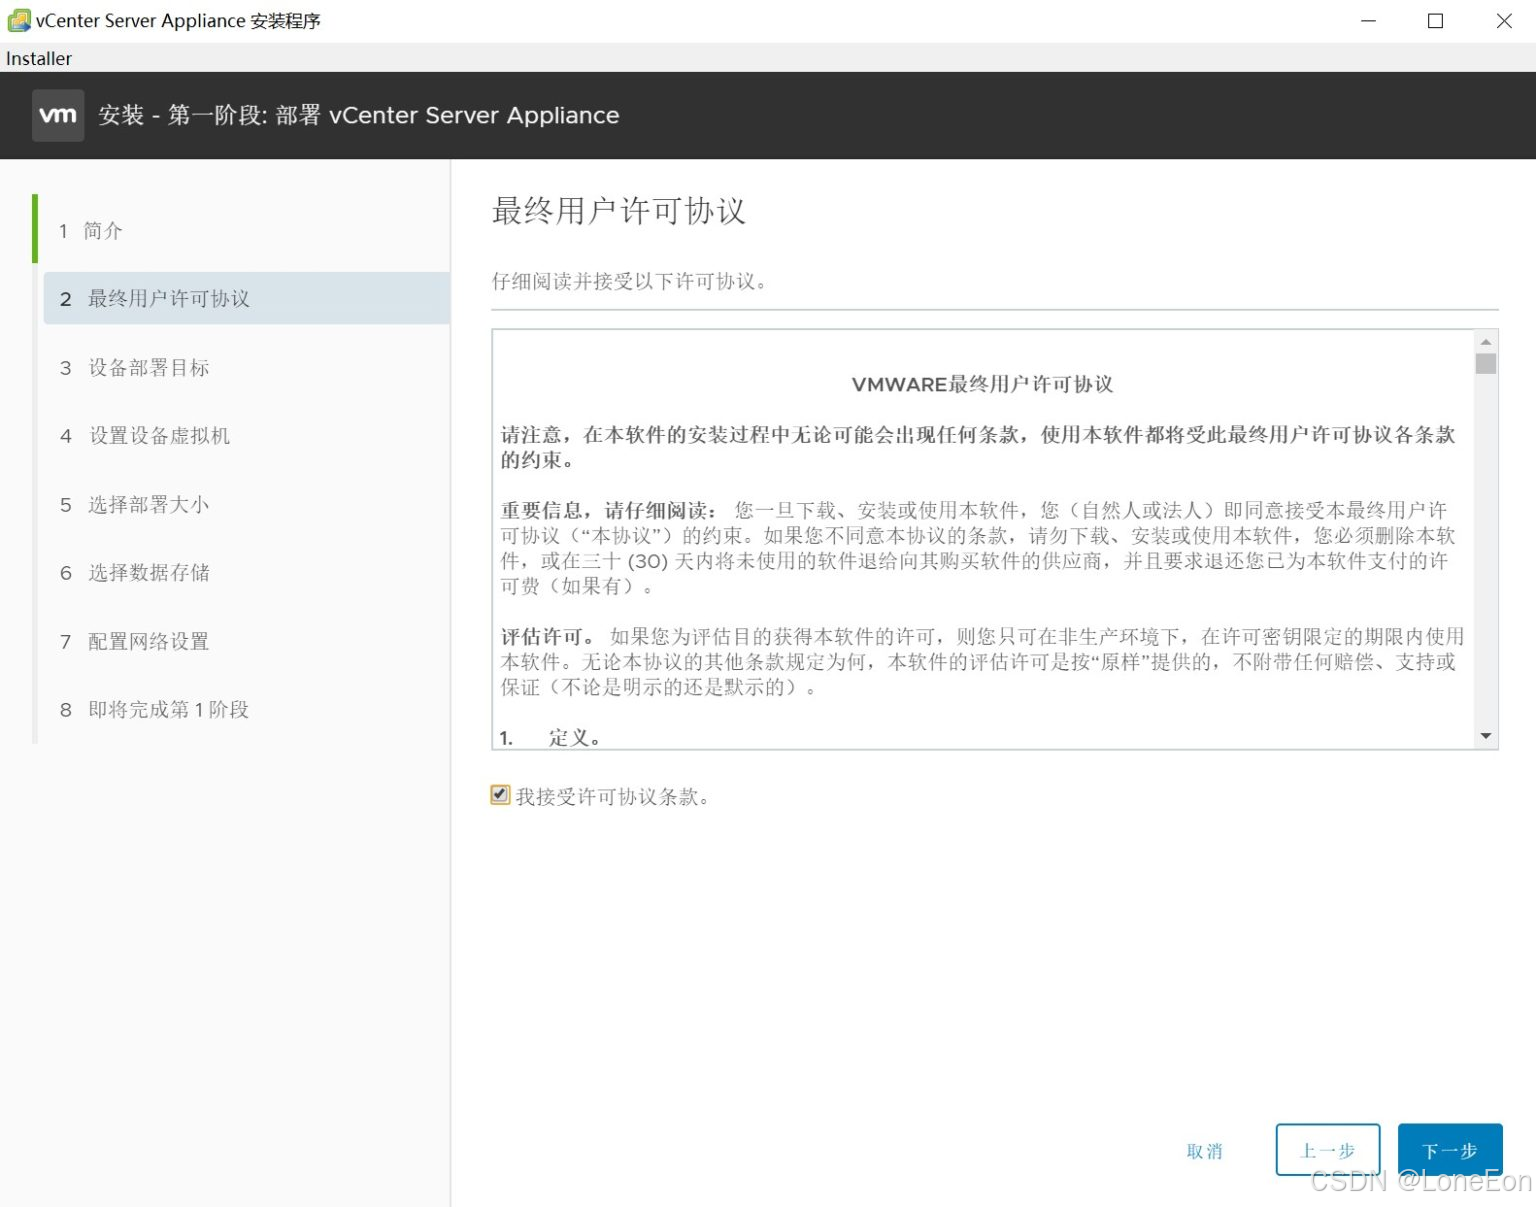Click the VMware vm logo in the header
Image resolution: width=1536 pixels, height=1207 pixels.
pos(57,115)
